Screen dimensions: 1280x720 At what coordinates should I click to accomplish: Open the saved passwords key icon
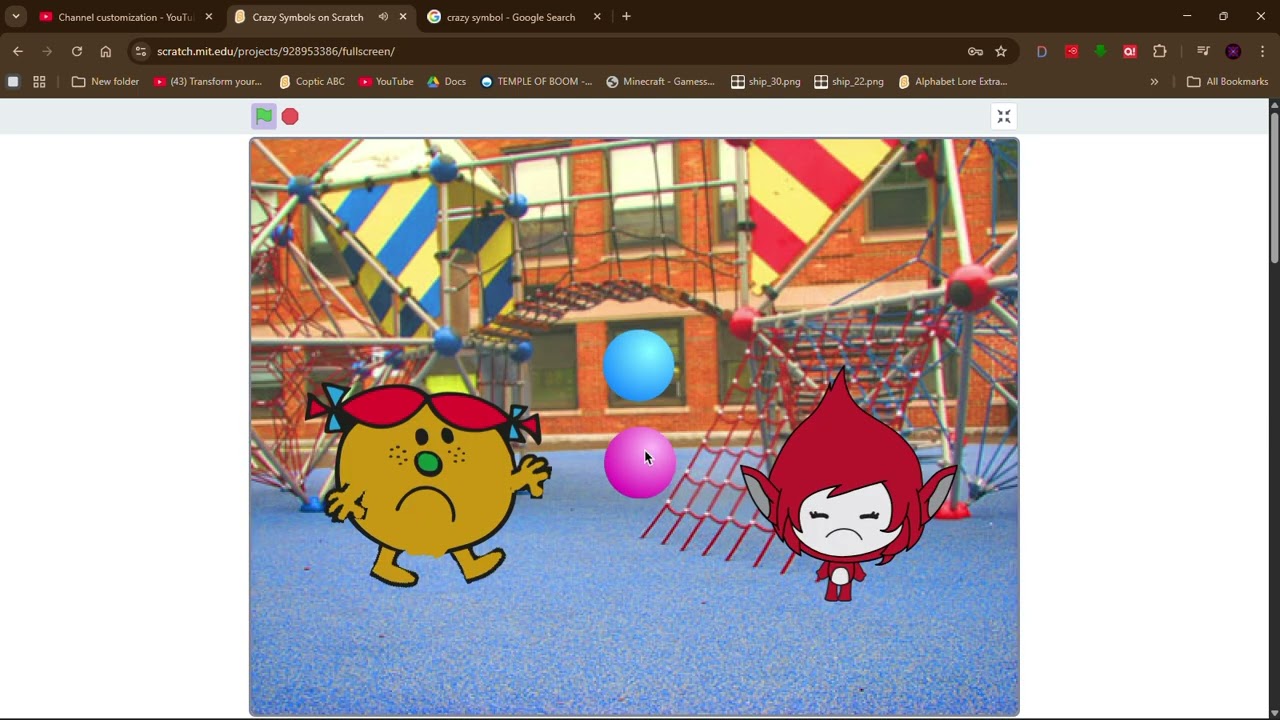click(x=975, y=51)
